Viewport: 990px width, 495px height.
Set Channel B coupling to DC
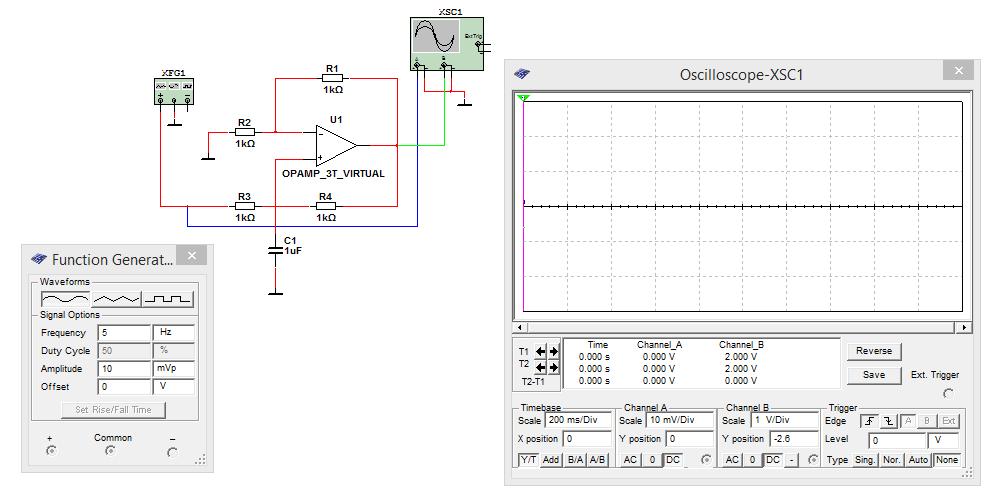point(773,460)
